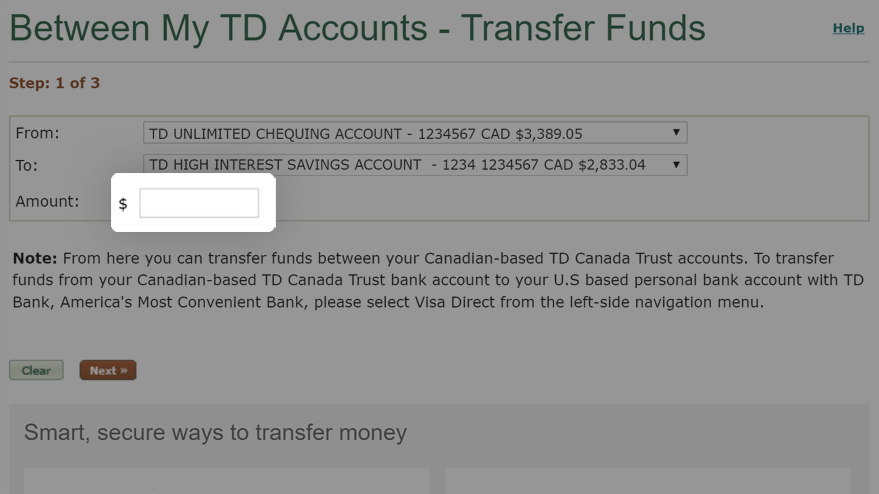Click the arrow on the chequing account selector

[x=676, y=132]
